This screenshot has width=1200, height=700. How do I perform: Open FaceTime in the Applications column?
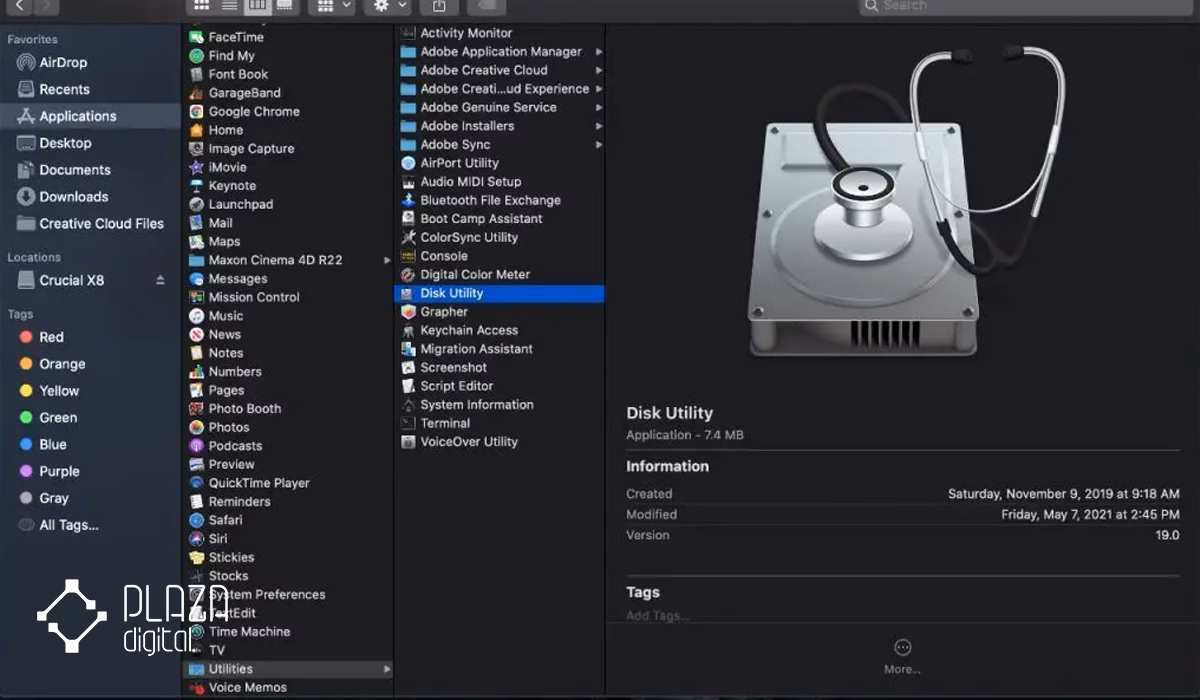coord(236,37)
